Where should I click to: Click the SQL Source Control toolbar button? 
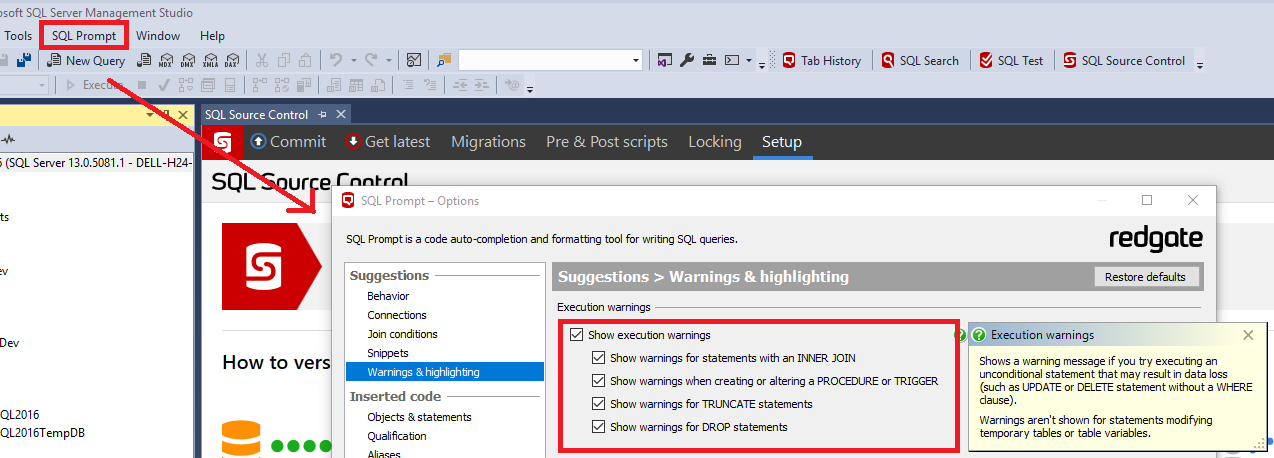(x=1123, y=61)
